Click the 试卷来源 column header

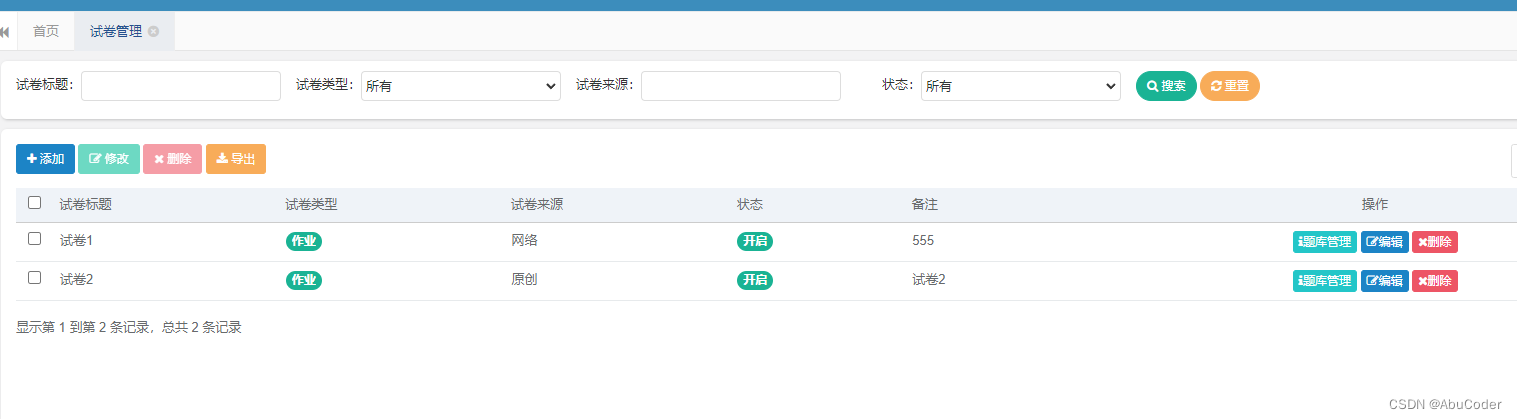537,204
